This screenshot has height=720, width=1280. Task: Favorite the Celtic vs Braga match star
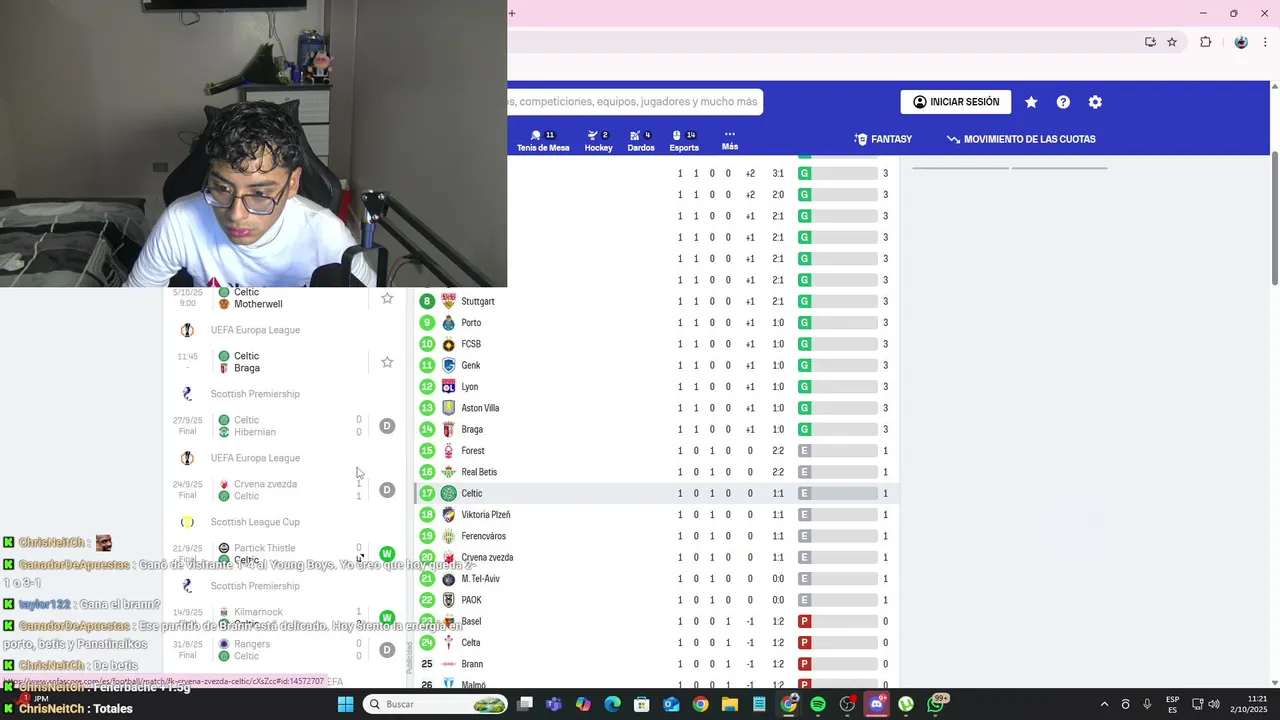[x=387, y=362]
